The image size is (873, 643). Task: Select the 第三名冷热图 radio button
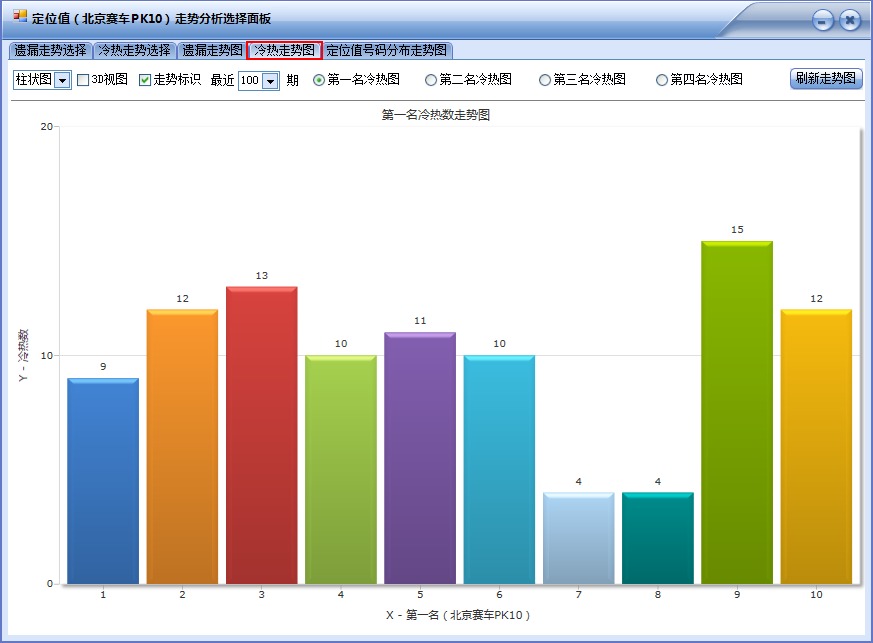click(545, 79)
